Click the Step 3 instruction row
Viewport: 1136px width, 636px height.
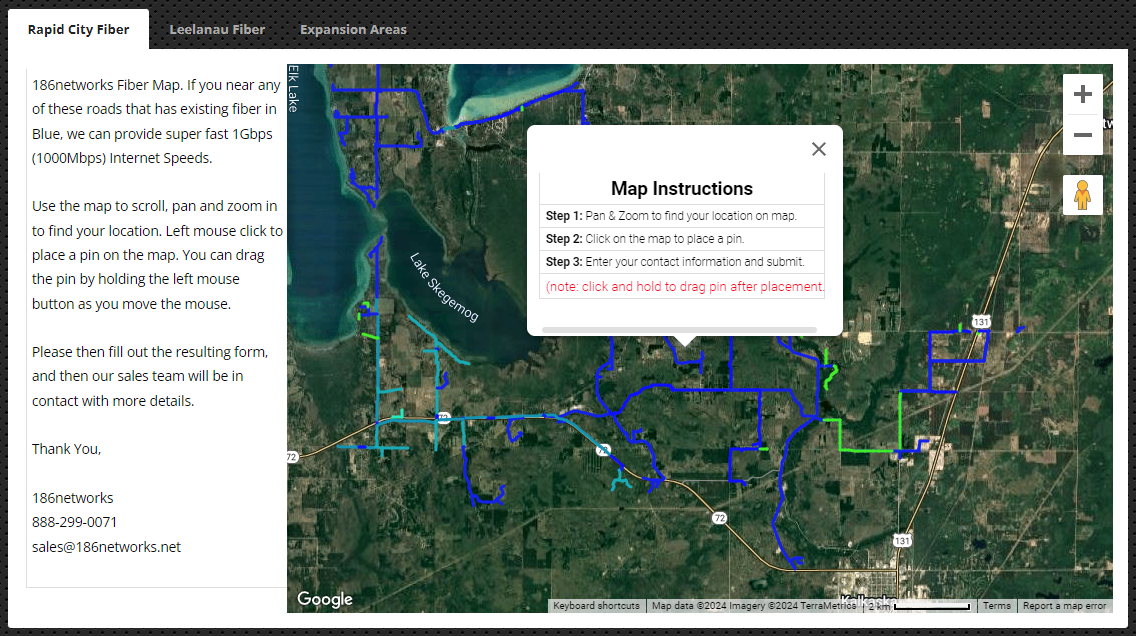[x=682, y=262]
